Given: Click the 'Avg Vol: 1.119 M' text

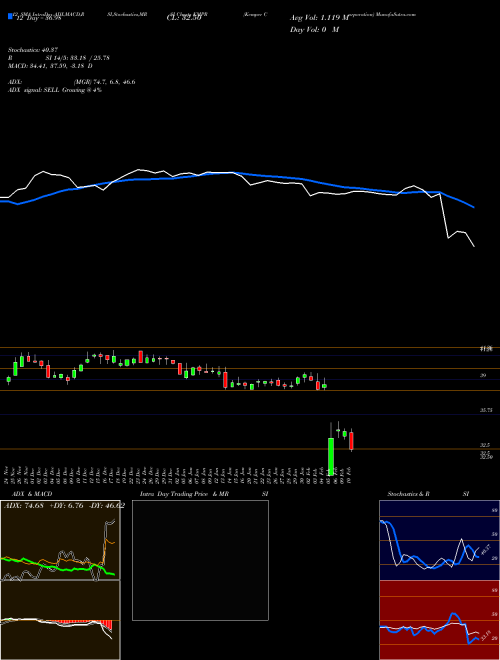Looking at the screenshot, I should (x=319, y=18).
